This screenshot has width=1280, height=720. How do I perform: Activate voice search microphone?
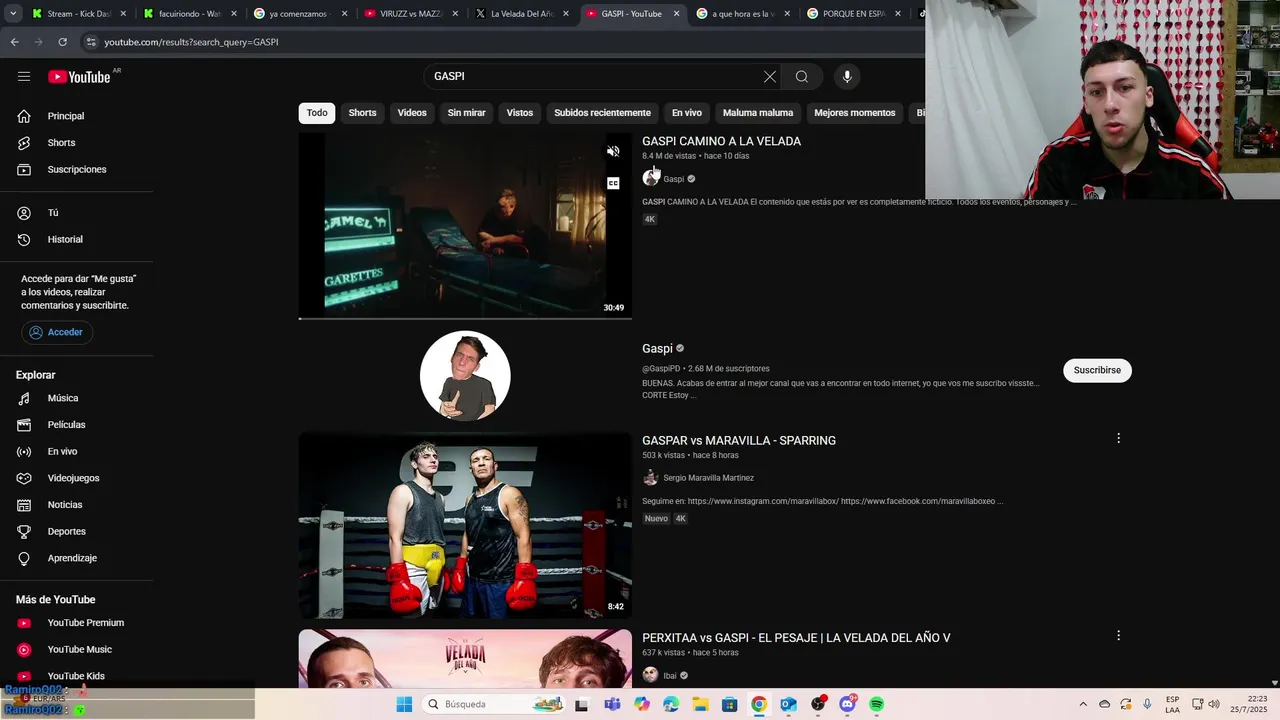click(x=847, y=76)
